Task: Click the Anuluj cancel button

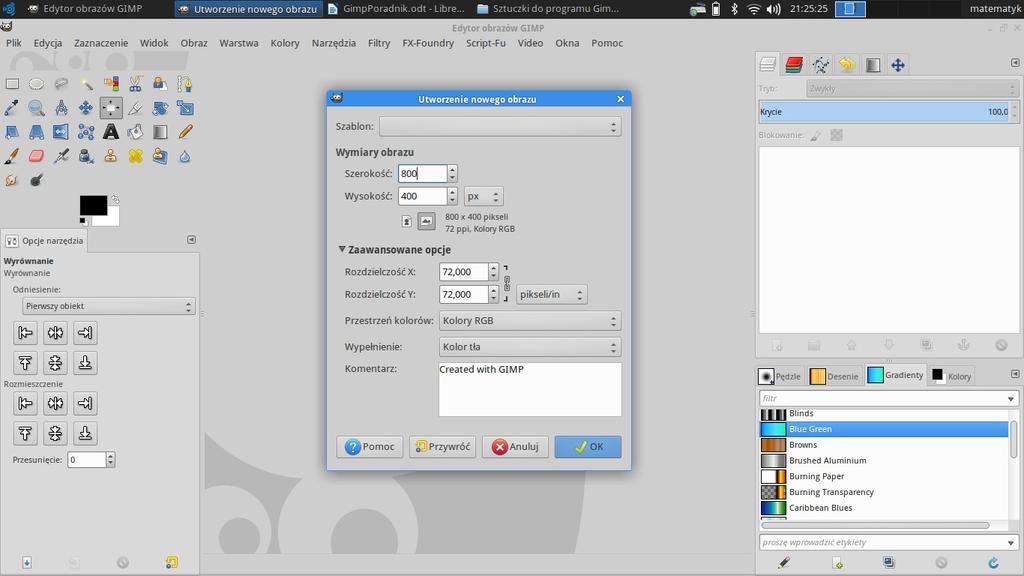Action: click(x=515, y=447)
